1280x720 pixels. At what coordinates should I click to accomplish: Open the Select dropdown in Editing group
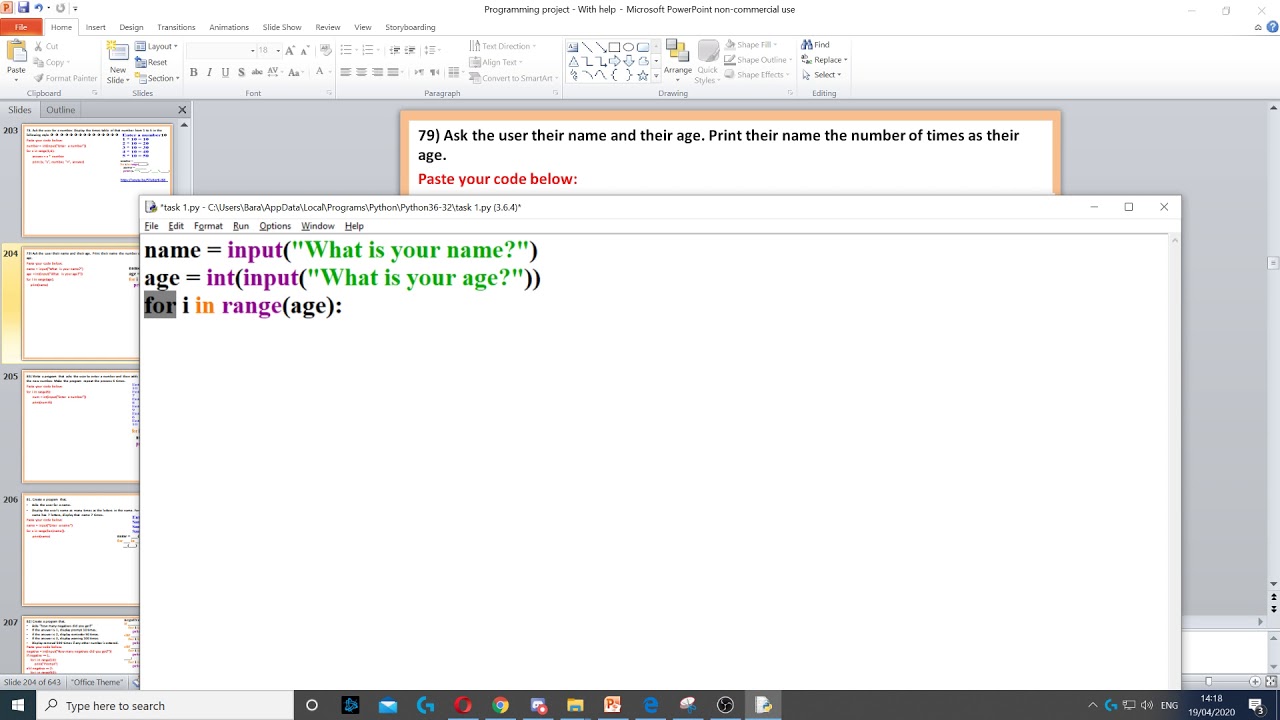821,75
